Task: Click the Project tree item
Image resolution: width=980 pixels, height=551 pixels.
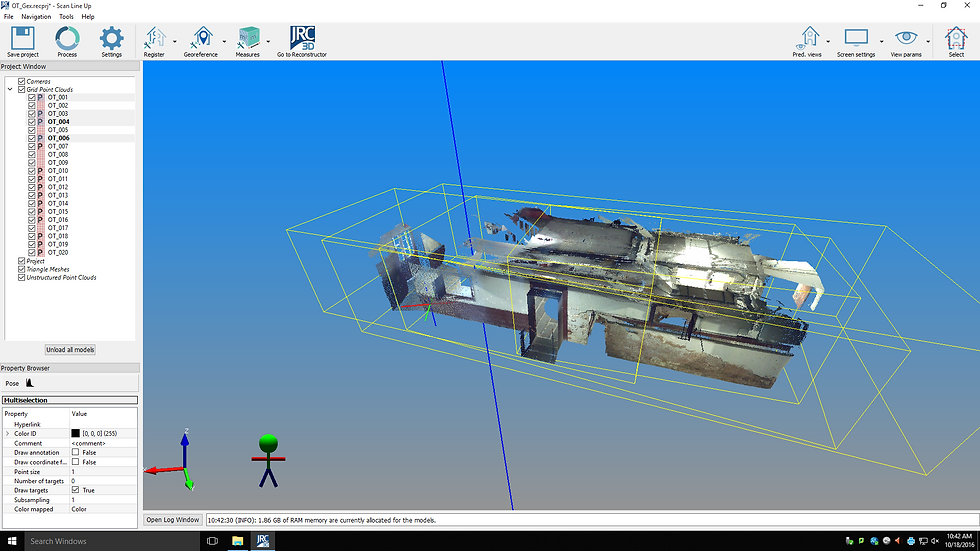Action: [x=35, y=261]
